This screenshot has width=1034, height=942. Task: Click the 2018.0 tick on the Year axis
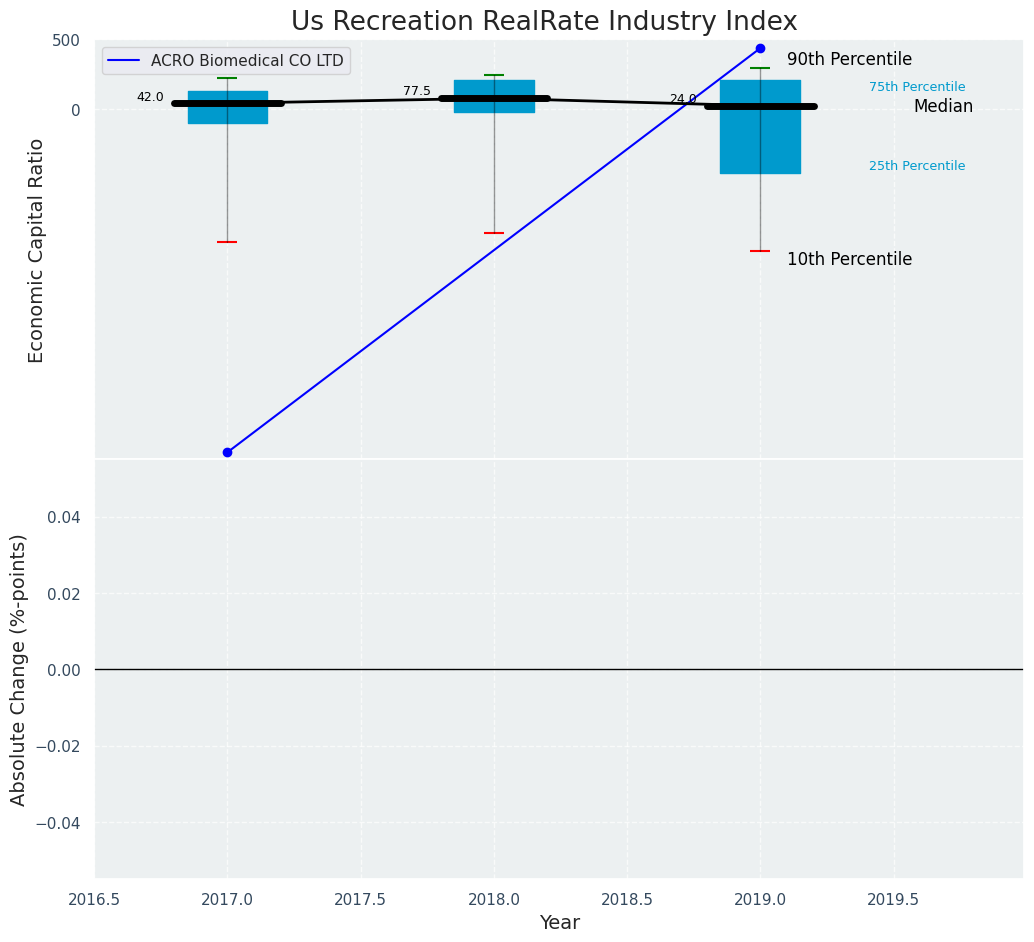pyautogui.click(x=494, y=899)
